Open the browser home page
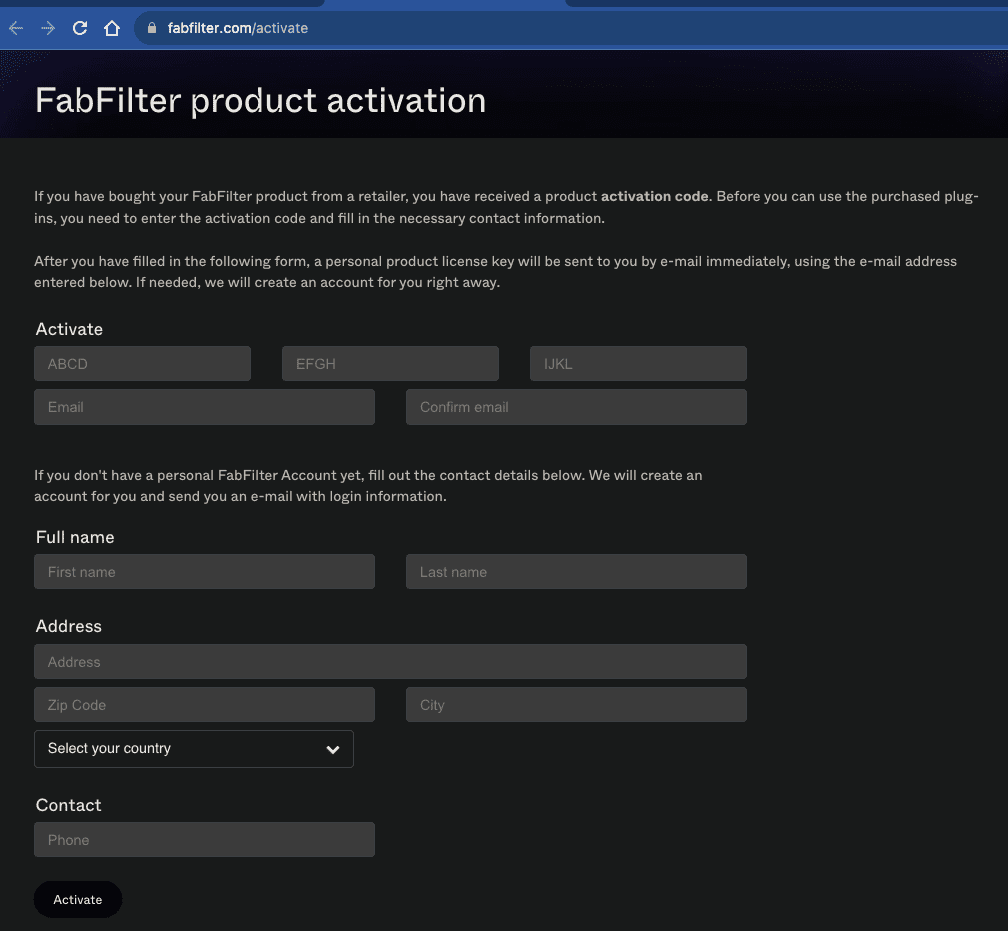Image resolution: width=1008 pixels, height=931 pixels. click(112, 28)
